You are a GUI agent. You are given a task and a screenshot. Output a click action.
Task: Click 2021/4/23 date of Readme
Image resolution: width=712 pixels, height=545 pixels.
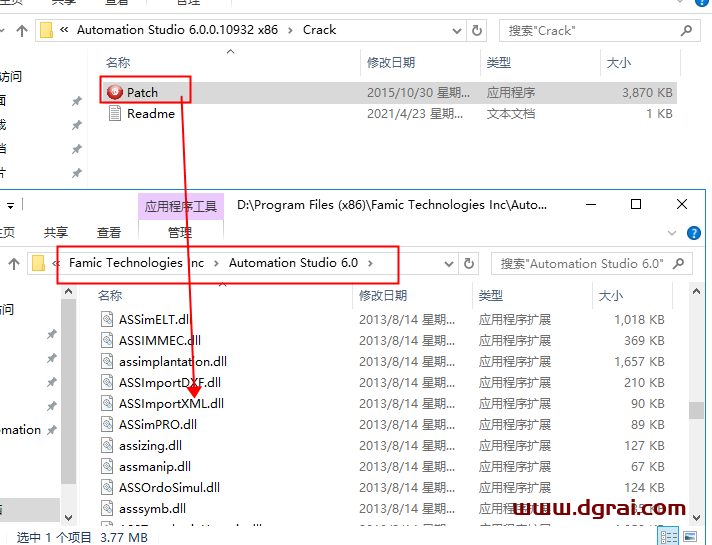[415, 114]
